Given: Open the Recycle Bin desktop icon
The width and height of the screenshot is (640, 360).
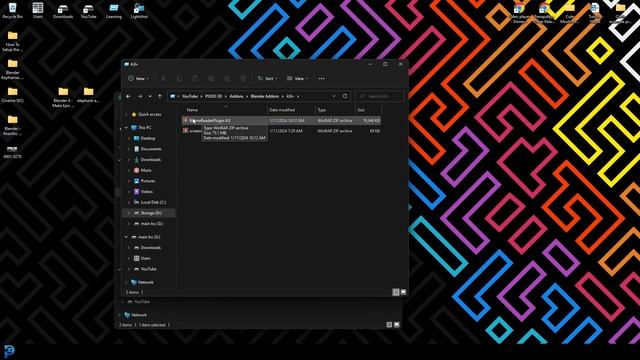Looking at the screenshot, I should [13, 11].
